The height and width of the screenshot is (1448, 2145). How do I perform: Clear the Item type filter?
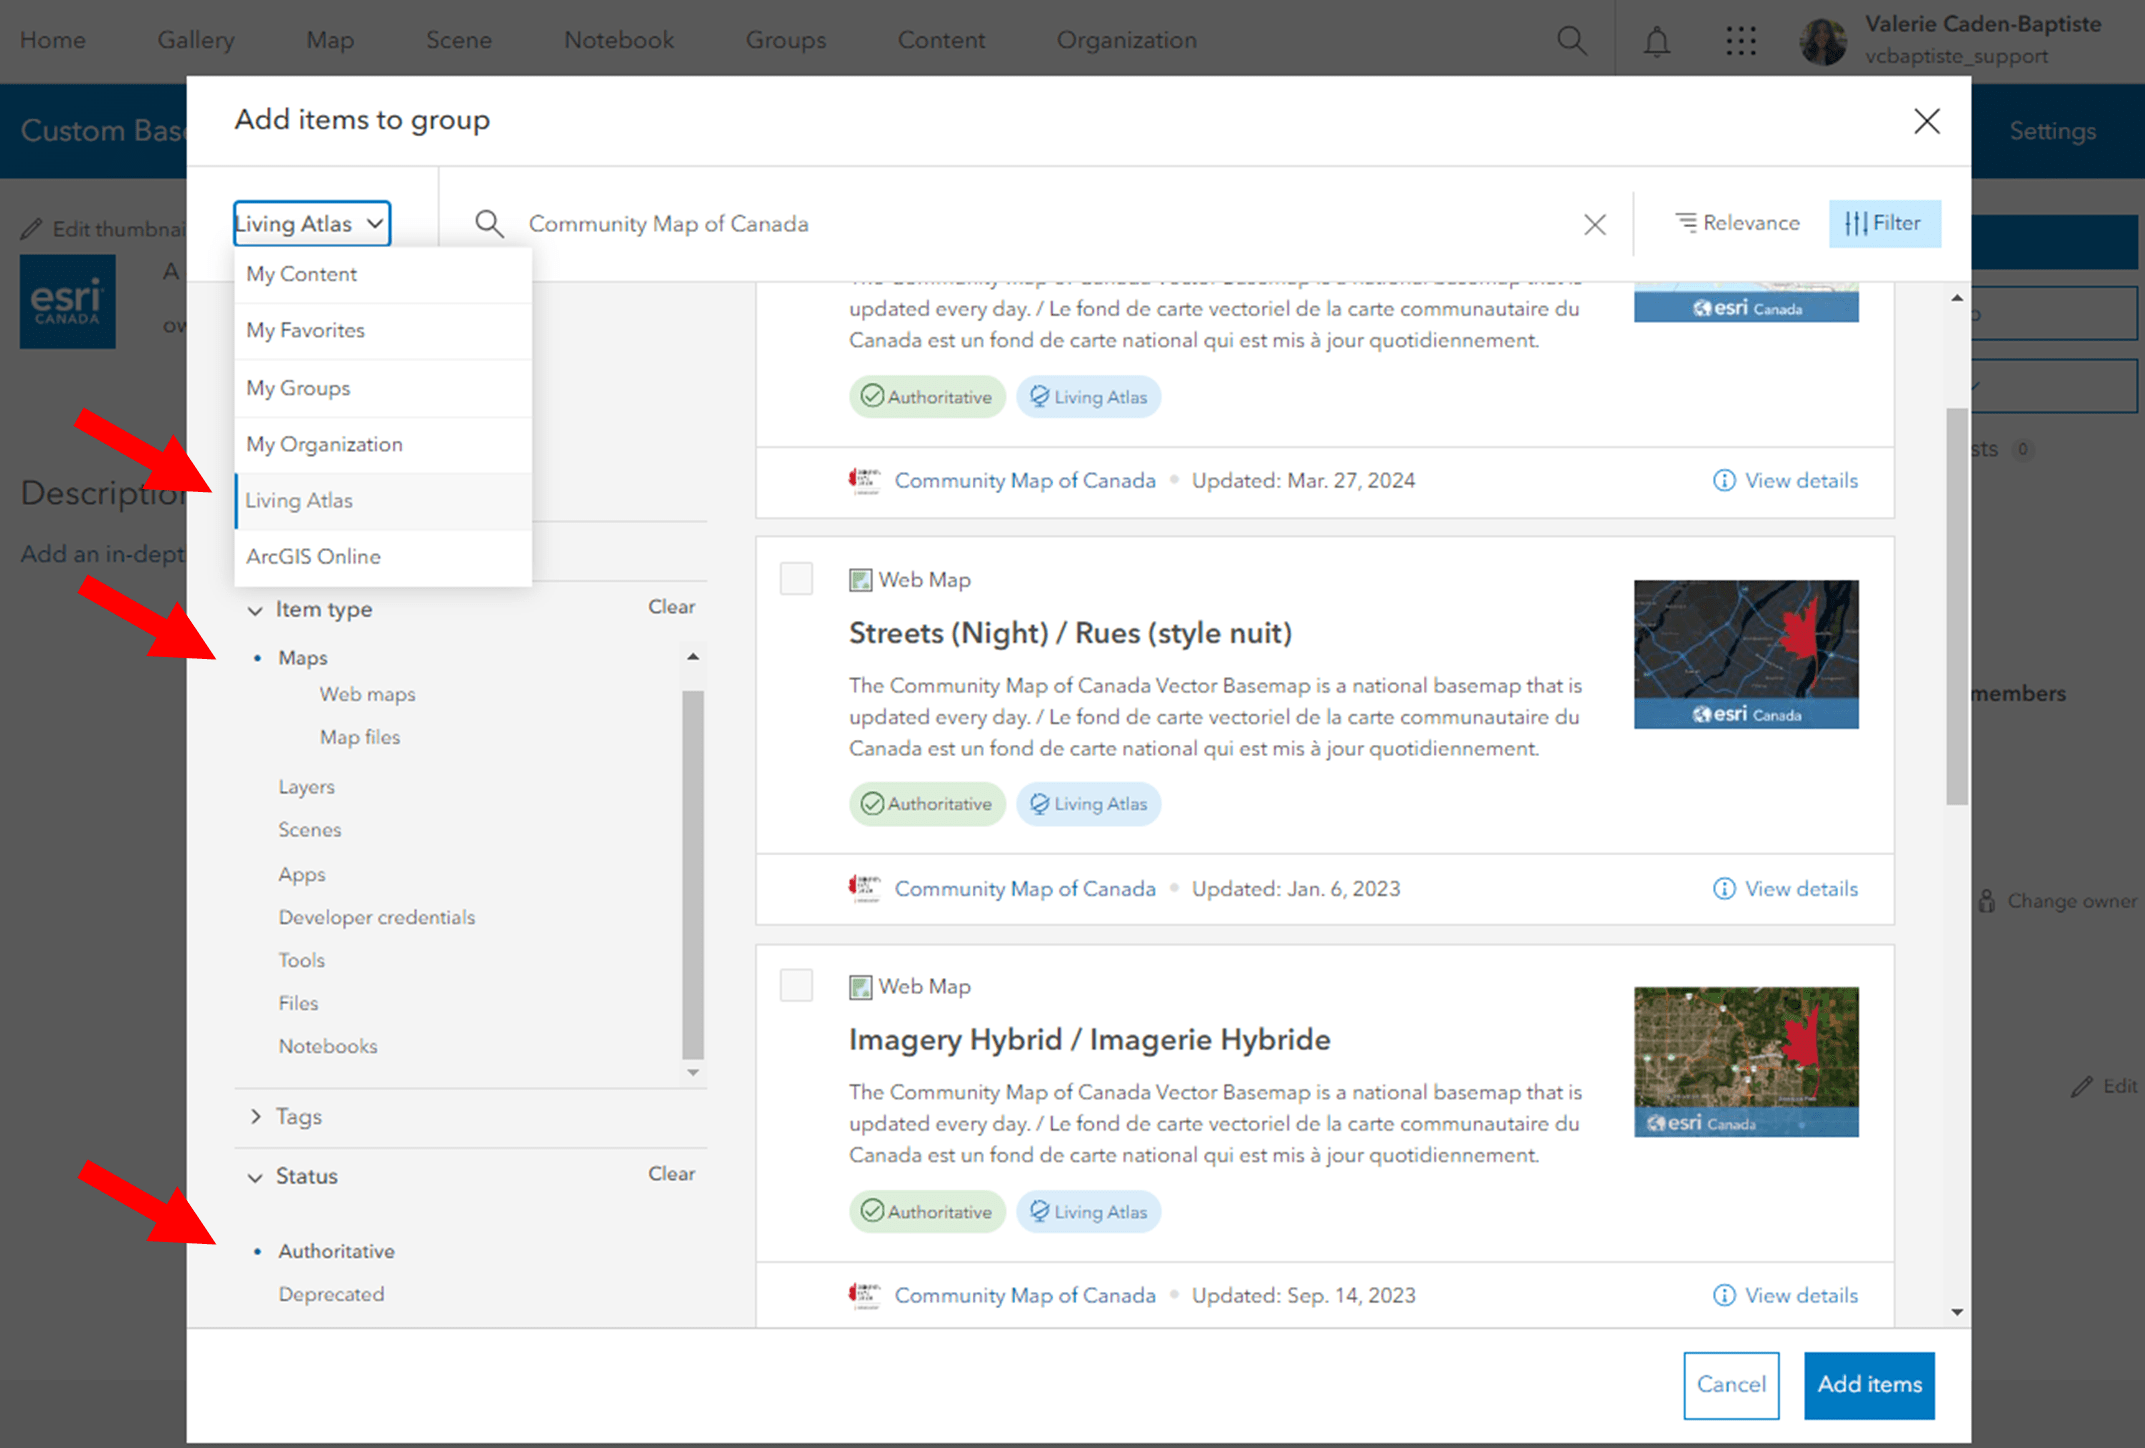pyautogui.click(x=671, y=607)
